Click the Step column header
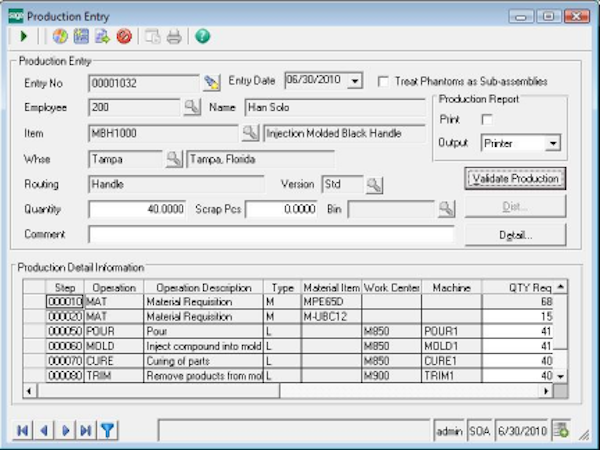Image resolution: width=600 pixels, height=450 pixels. (65, 287)
